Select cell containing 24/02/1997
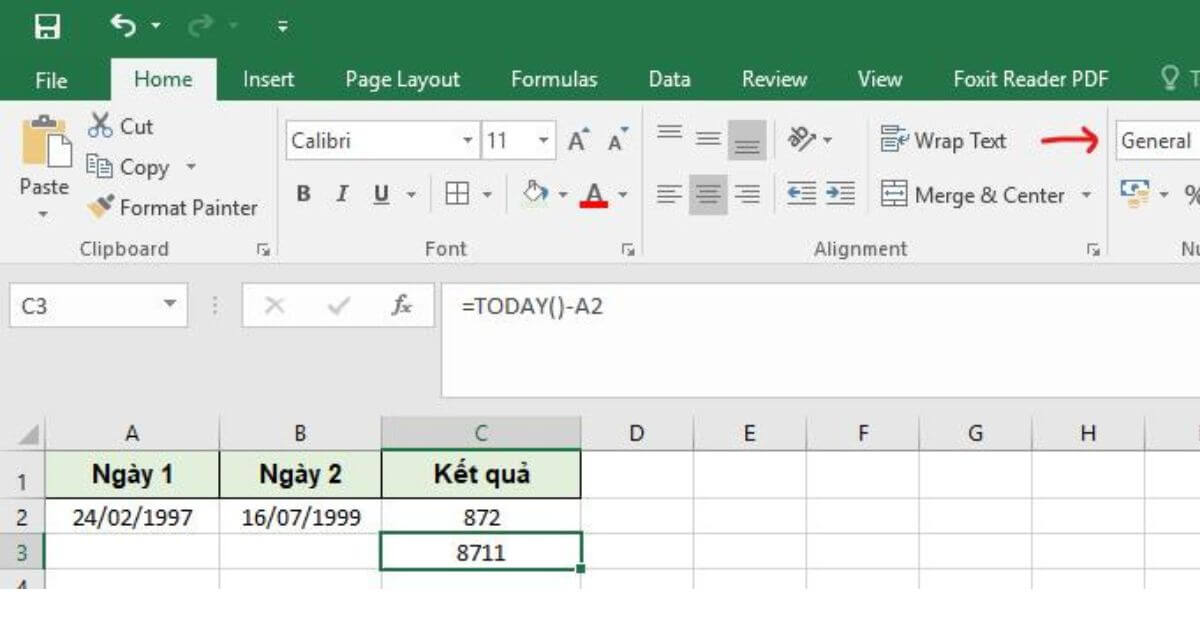Viewport: 1200px width, 620px height. pyautogui.click(x=132, y=517)
